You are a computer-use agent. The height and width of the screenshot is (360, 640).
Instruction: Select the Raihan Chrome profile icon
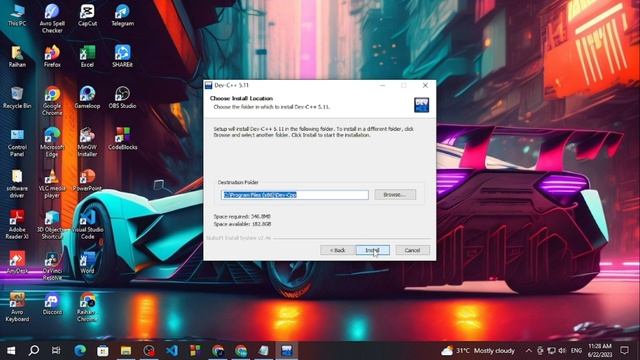tap(87, 307)
